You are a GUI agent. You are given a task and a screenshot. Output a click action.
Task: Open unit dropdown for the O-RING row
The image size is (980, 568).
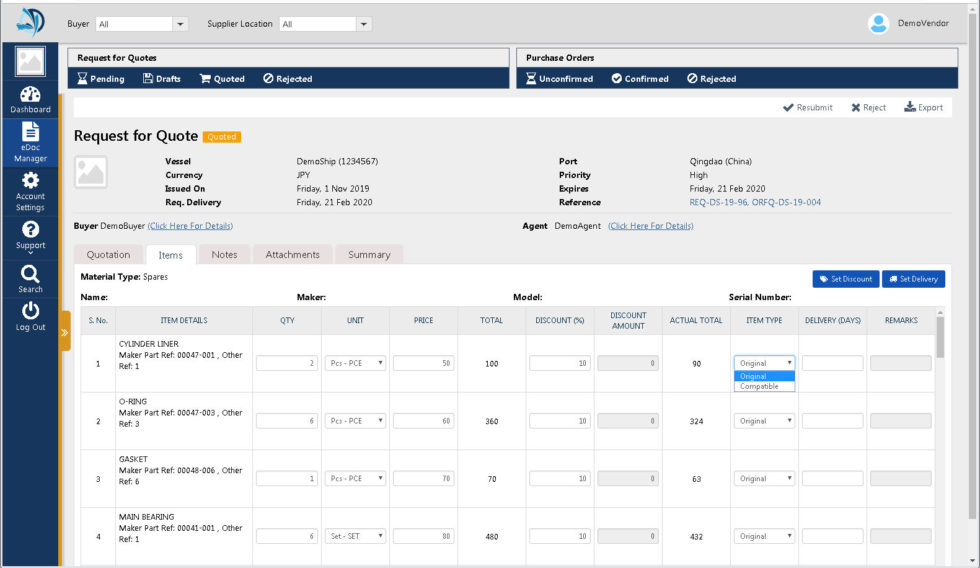coord(356,421)
